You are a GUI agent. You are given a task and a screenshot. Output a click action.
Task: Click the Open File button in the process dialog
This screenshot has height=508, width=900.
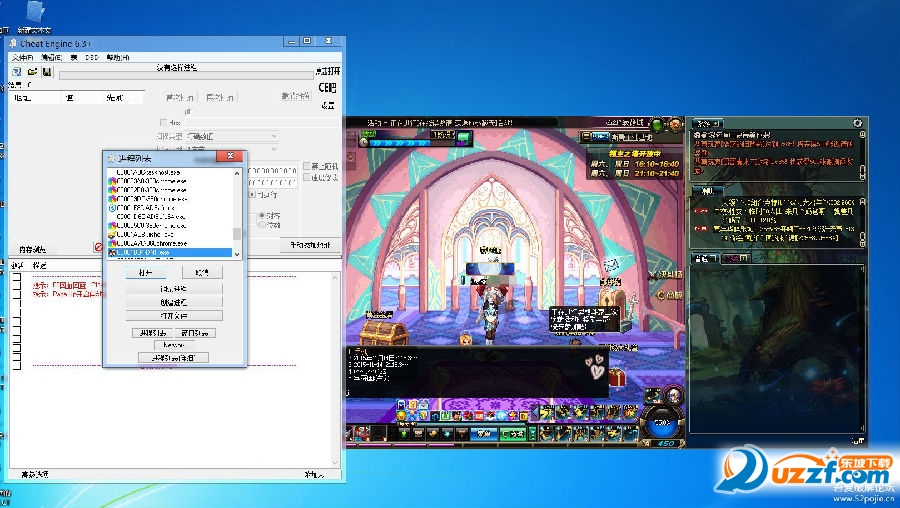coord(174,316)
